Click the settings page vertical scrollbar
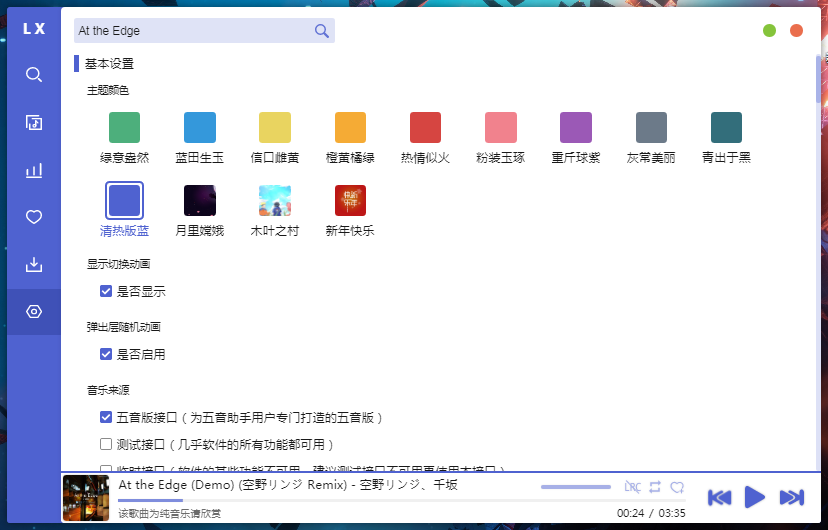828x530 pixels. tap(819, 79)
